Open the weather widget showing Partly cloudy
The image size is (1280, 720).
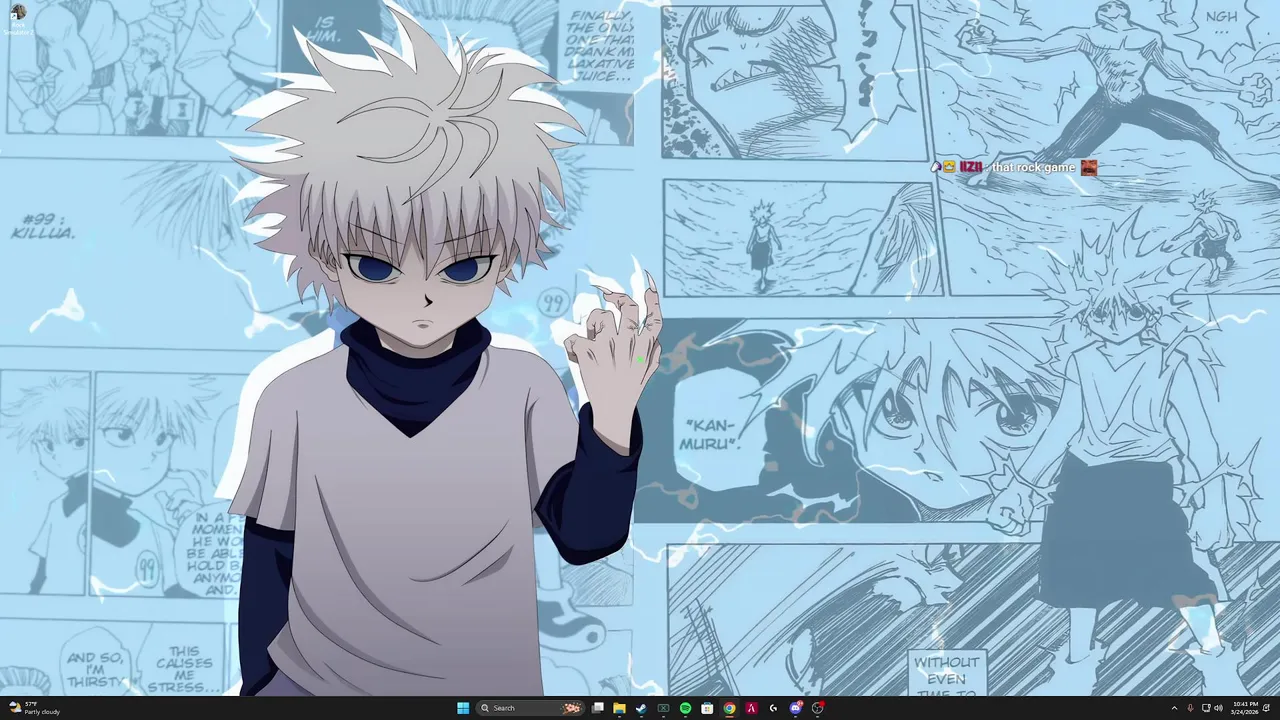[35, 708]
